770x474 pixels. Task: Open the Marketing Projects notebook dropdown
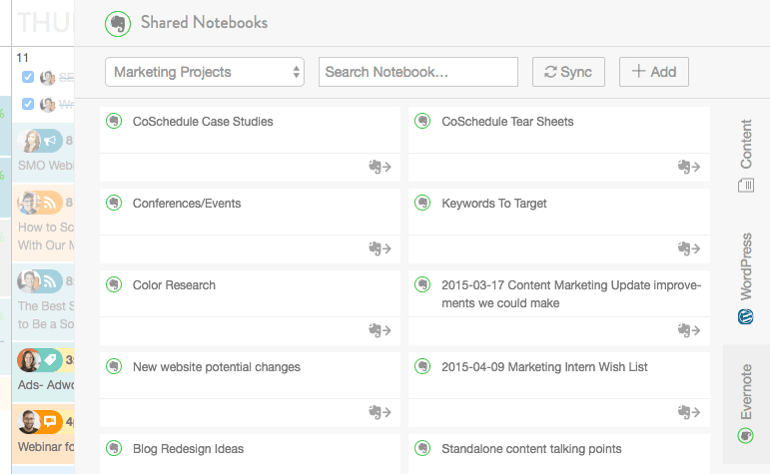(x=205, y=72)
